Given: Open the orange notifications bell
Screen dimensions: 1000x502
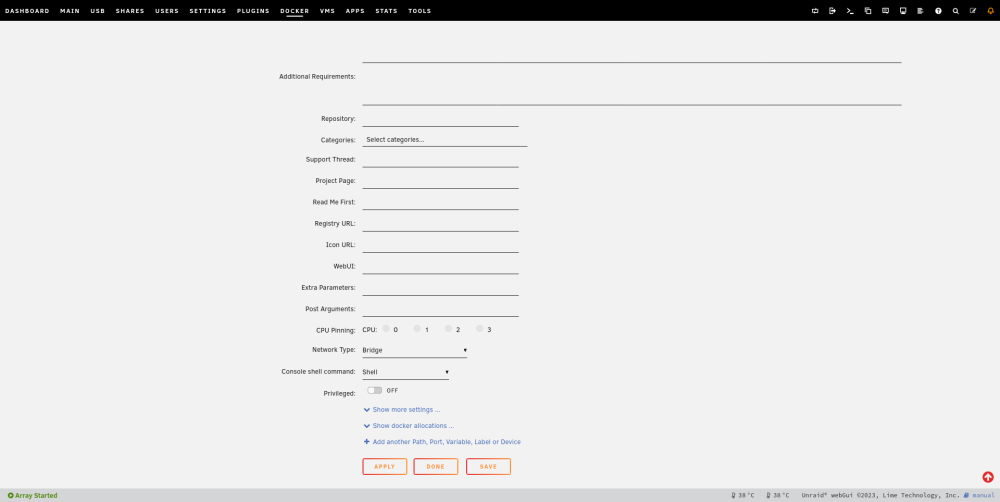Looking at the screenshot, I should 990,11.
